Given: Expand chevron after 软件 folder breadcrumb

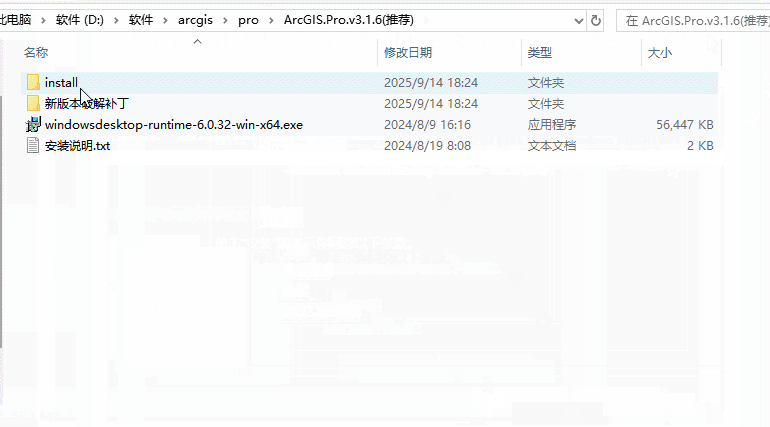Looking at the screenshot, I should click(165, 20).
